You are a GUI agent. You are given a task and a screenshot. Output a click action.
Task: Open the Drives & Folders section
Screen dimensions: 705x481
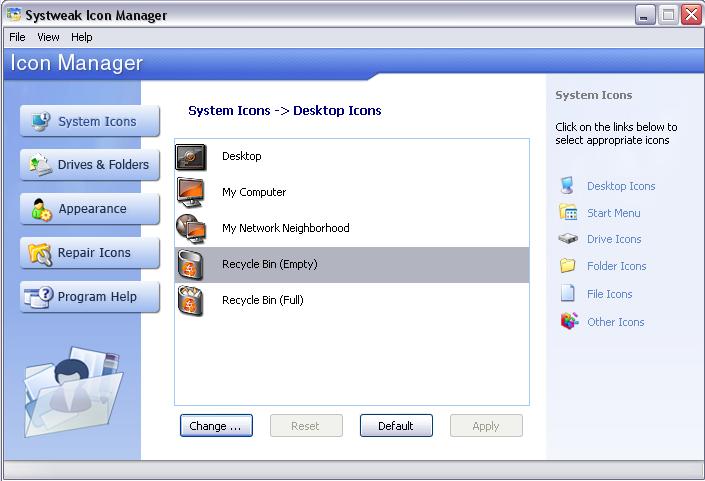click(90, 165)
